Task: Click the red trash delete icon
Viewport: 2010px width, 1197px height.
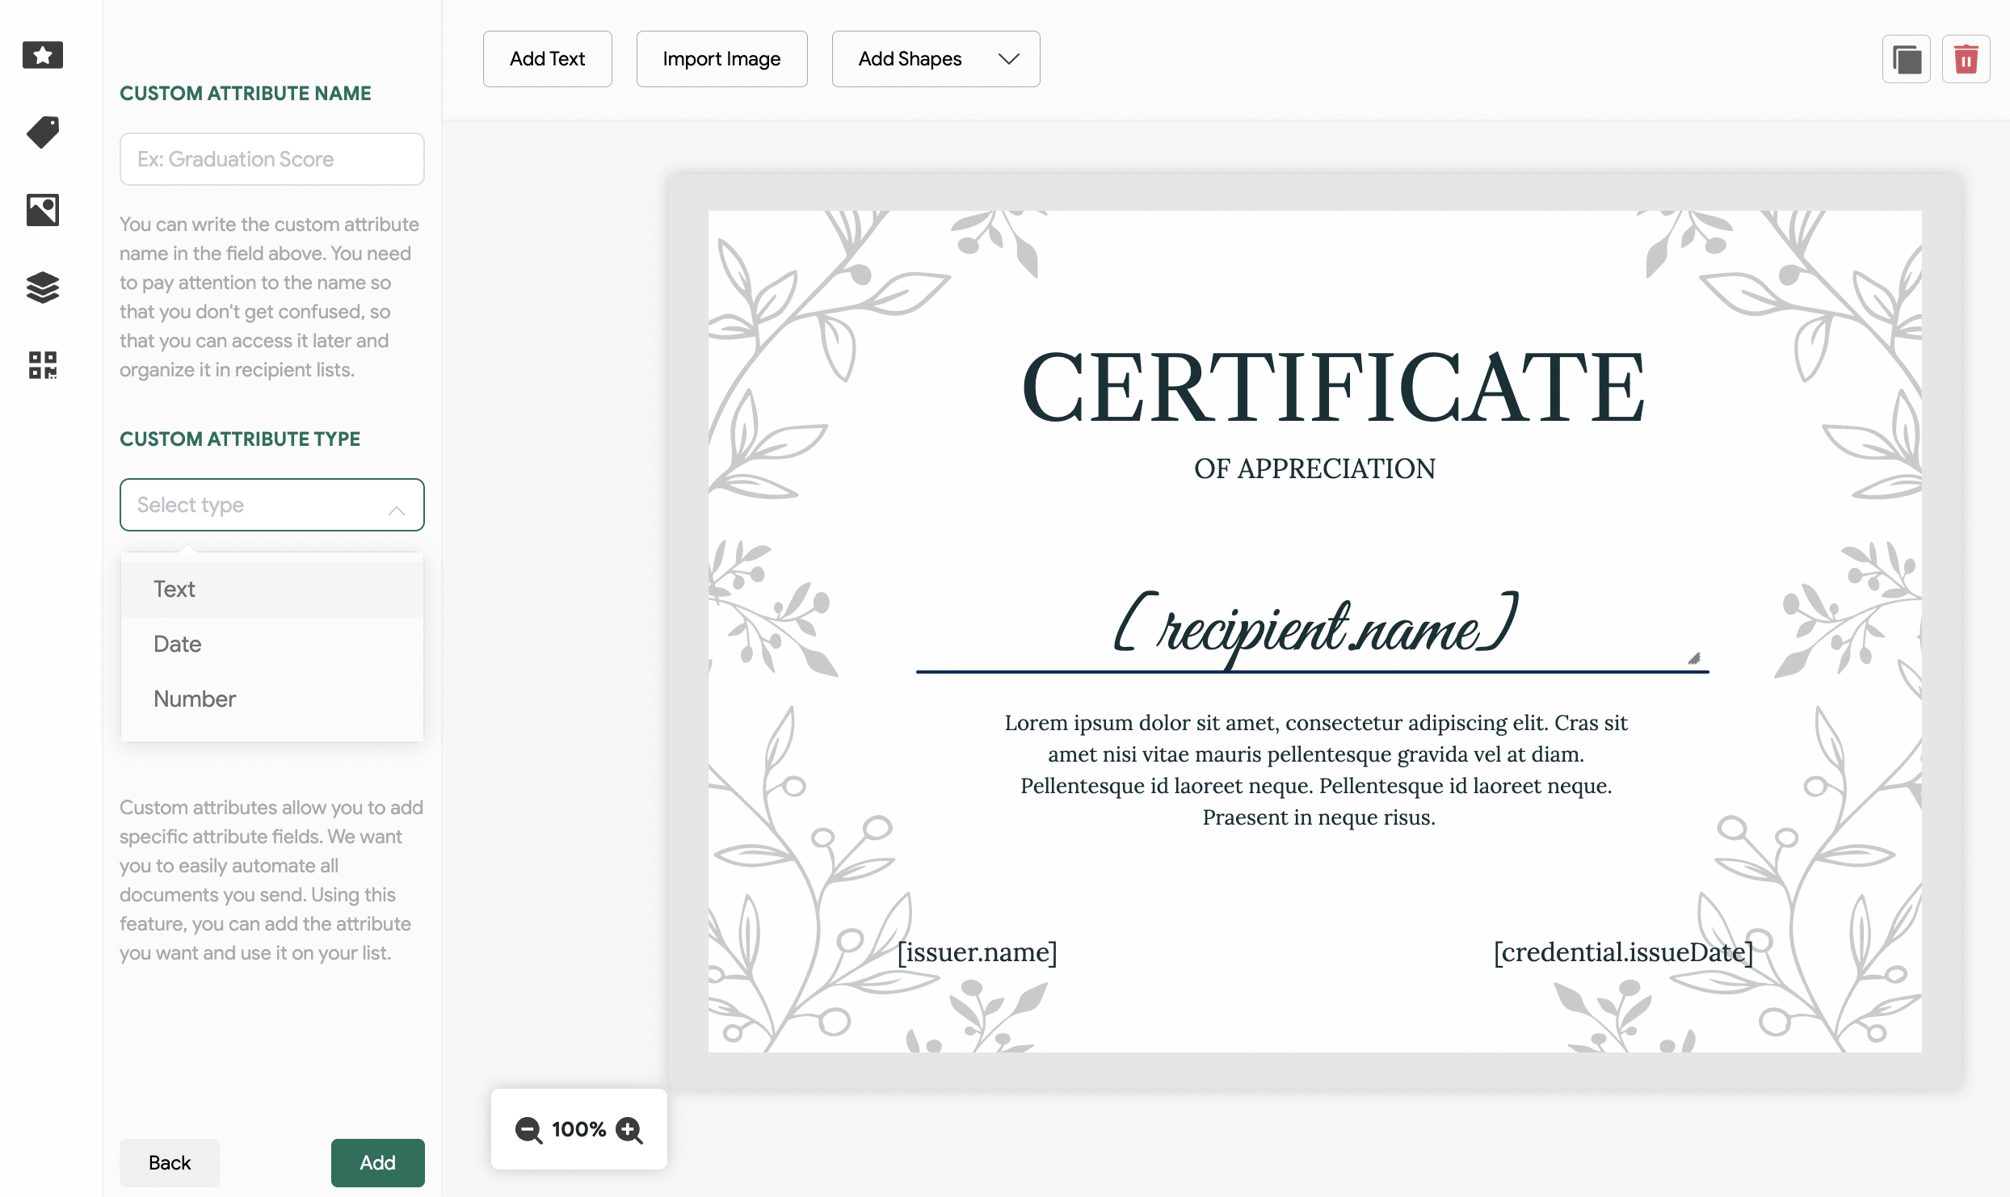Action: pyautogui.click(x=1965, y=59)
